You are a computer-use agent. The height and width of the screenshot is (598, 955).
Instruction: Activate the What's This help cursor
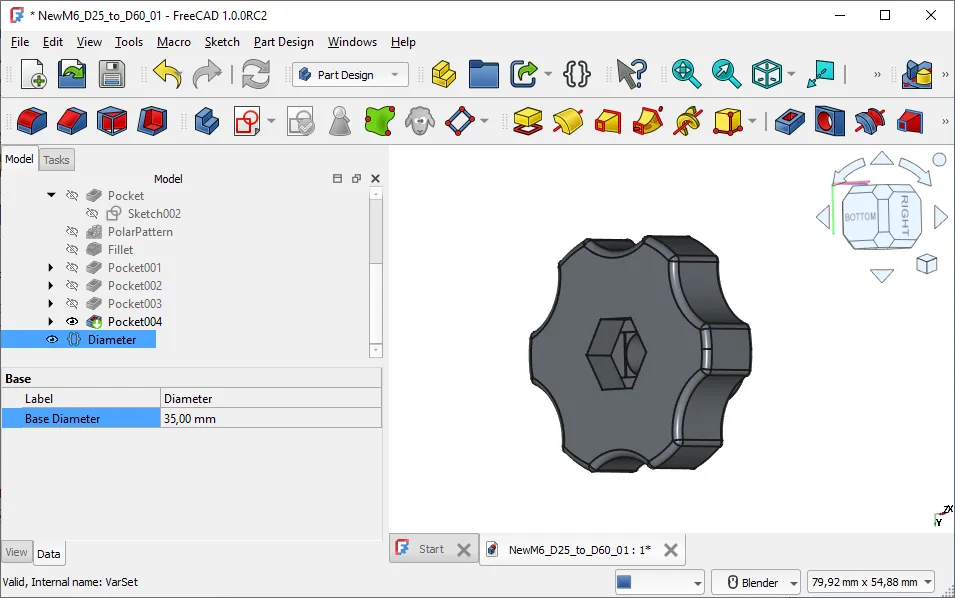click(x=631, y=74)
